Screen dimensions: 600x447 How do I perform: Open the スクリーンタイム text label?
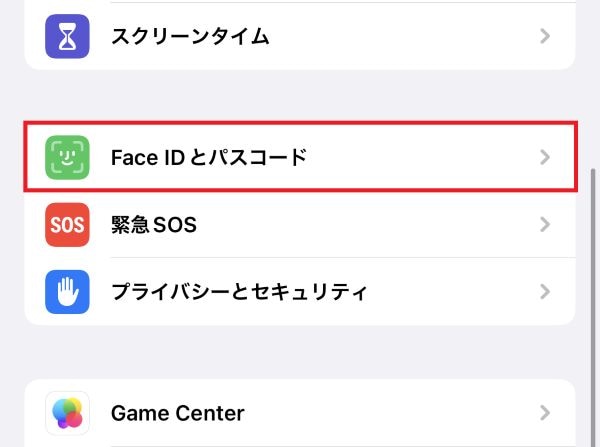pos(190,37)
